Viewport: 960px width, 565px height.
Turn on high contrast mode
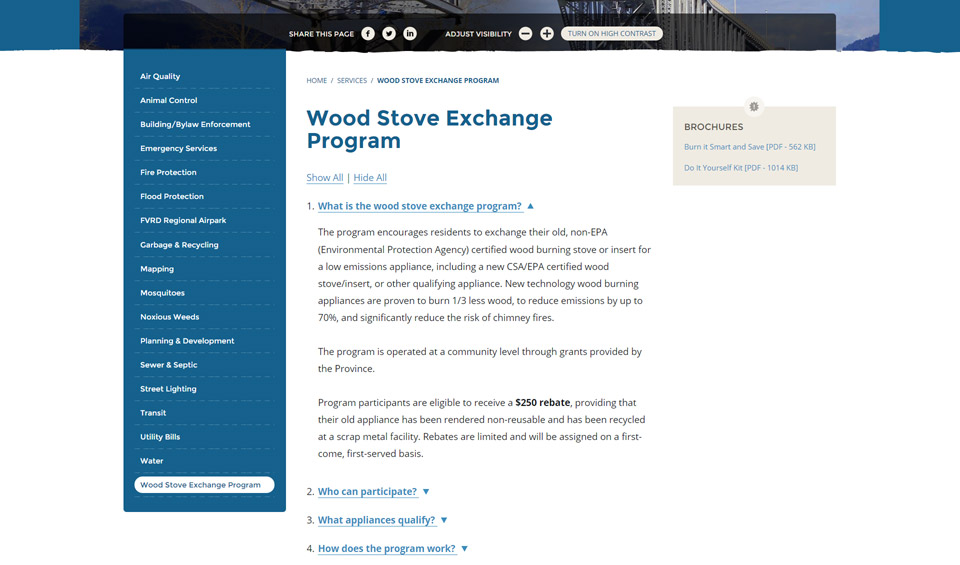click(x=612, y=34)
